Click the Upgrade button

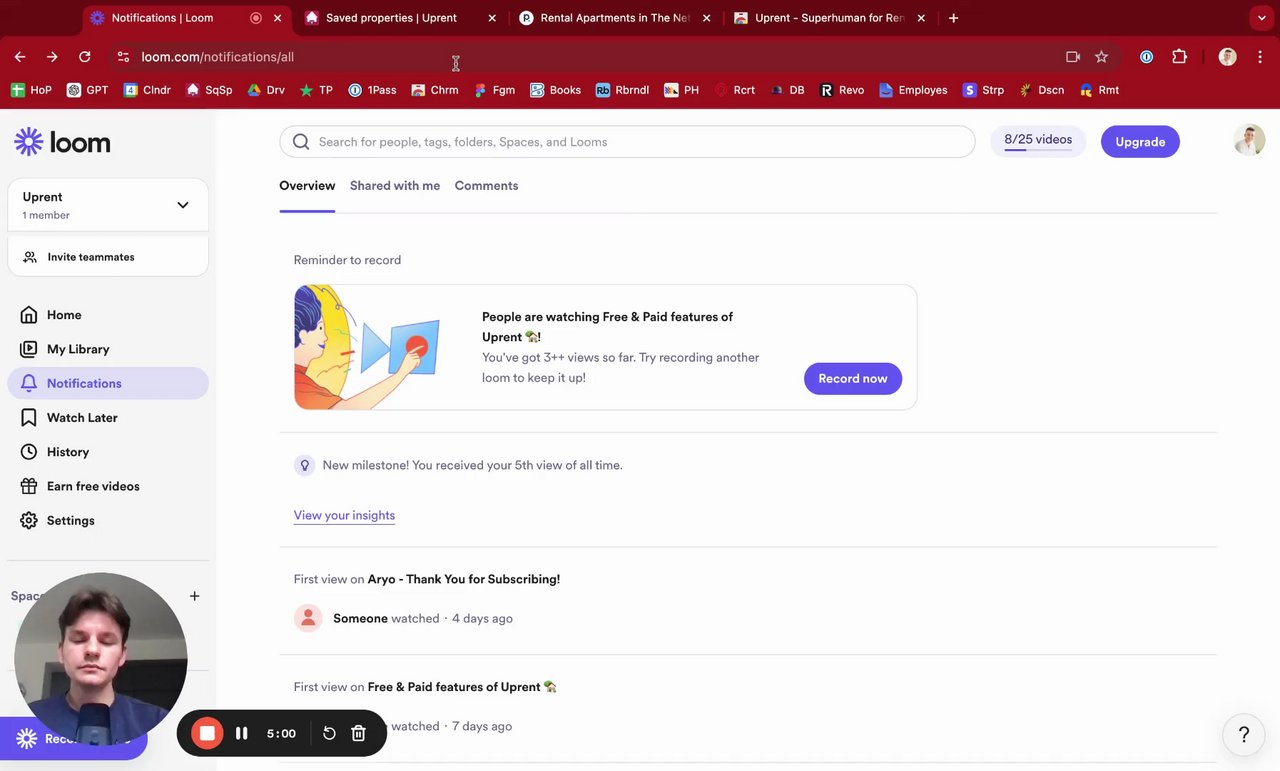pos(1140,142)
